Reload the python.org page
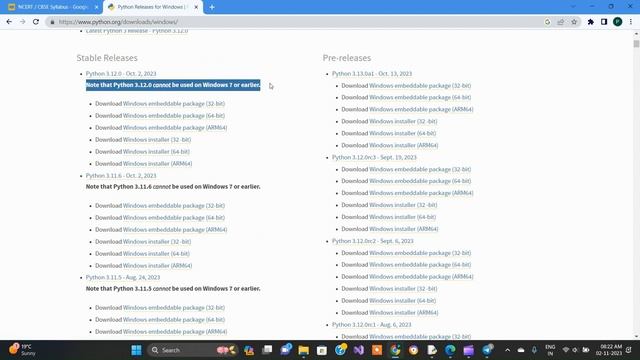The image size is (640, 360). 36,22
